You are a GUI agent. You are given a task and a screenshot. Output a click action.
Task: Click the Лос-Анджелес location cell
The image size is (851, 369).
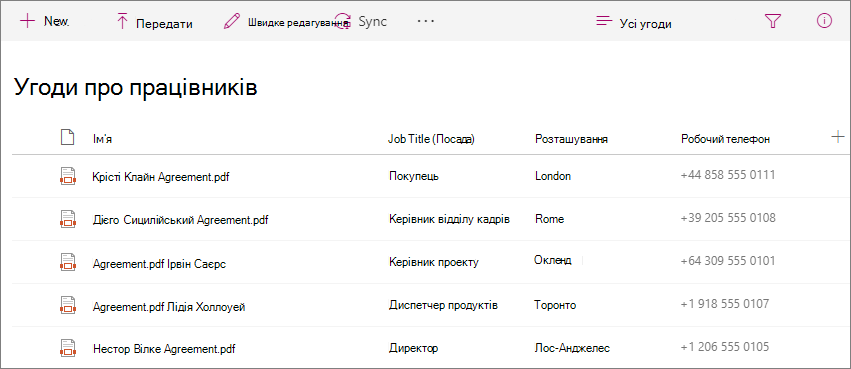click(572, 348)
